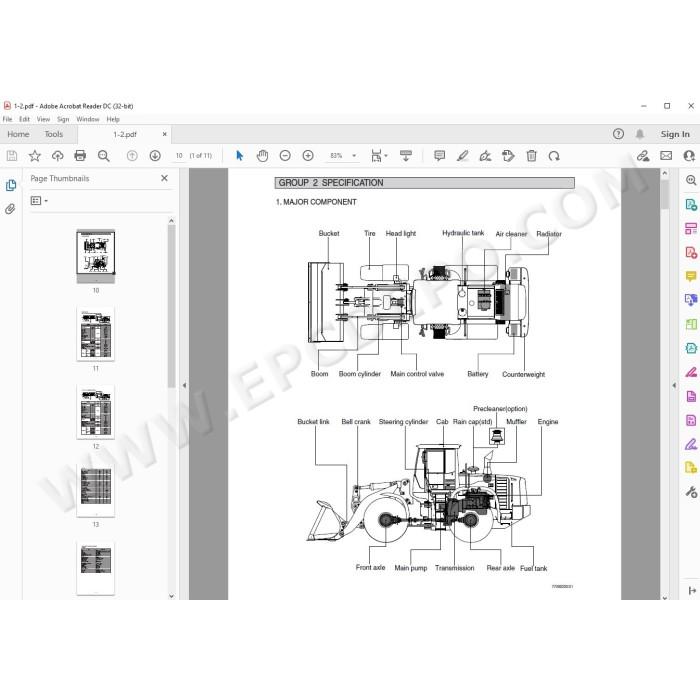
Task: Click the Hydraulic tank label
Action: [463, 233]
